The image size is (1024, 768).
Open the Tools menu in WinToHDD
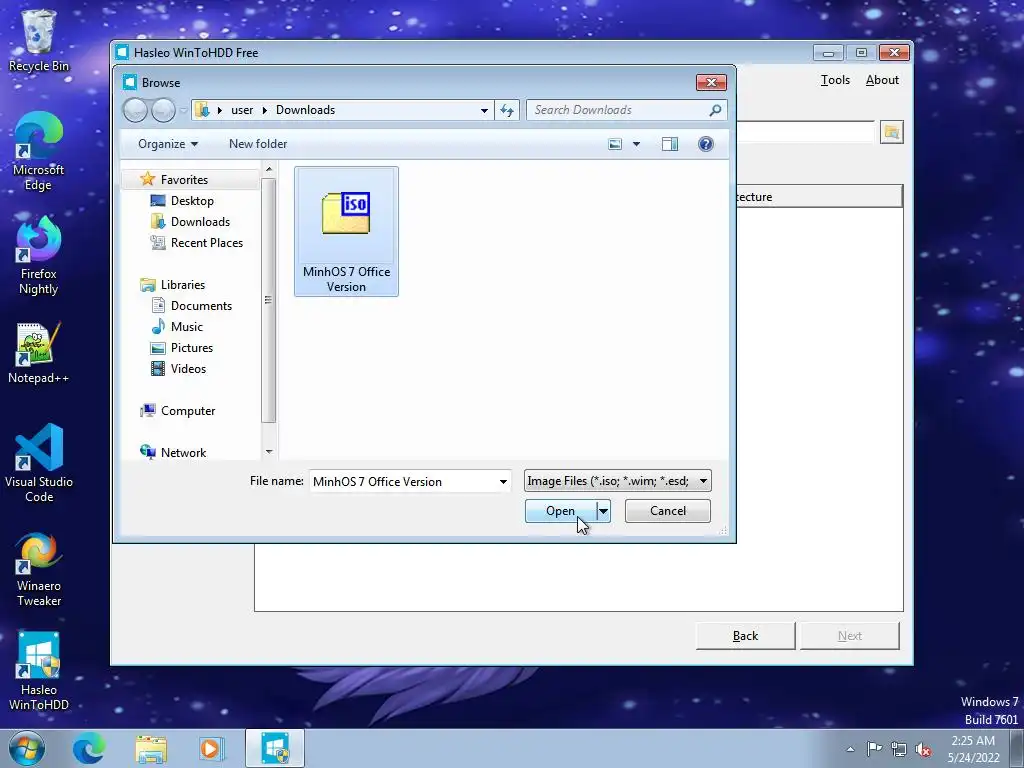point(835,80)
